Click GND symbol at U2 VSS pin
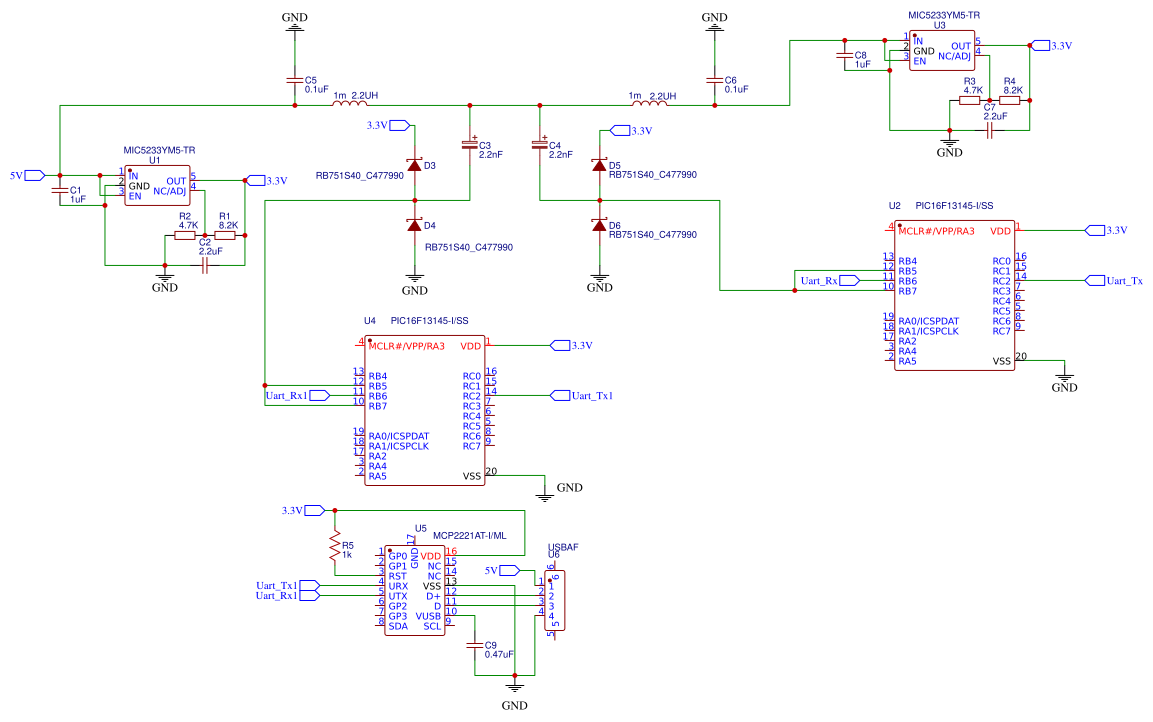The width and height of the screenshot is (1153, 722). 1064,381
